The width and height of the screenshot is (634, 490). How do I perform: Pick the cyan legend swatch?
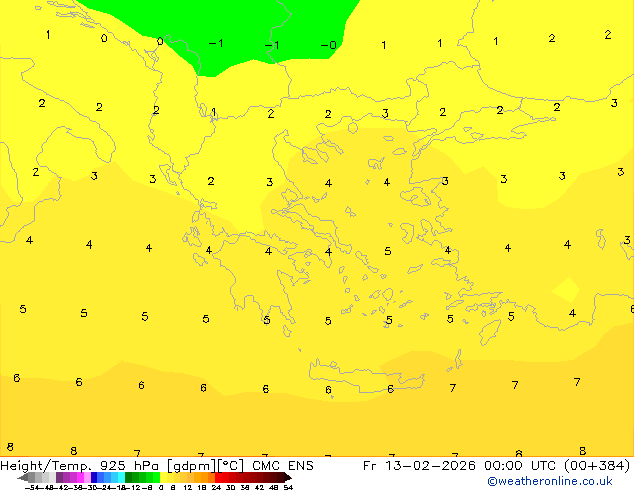pyautogui.click(x=121, y=477)
